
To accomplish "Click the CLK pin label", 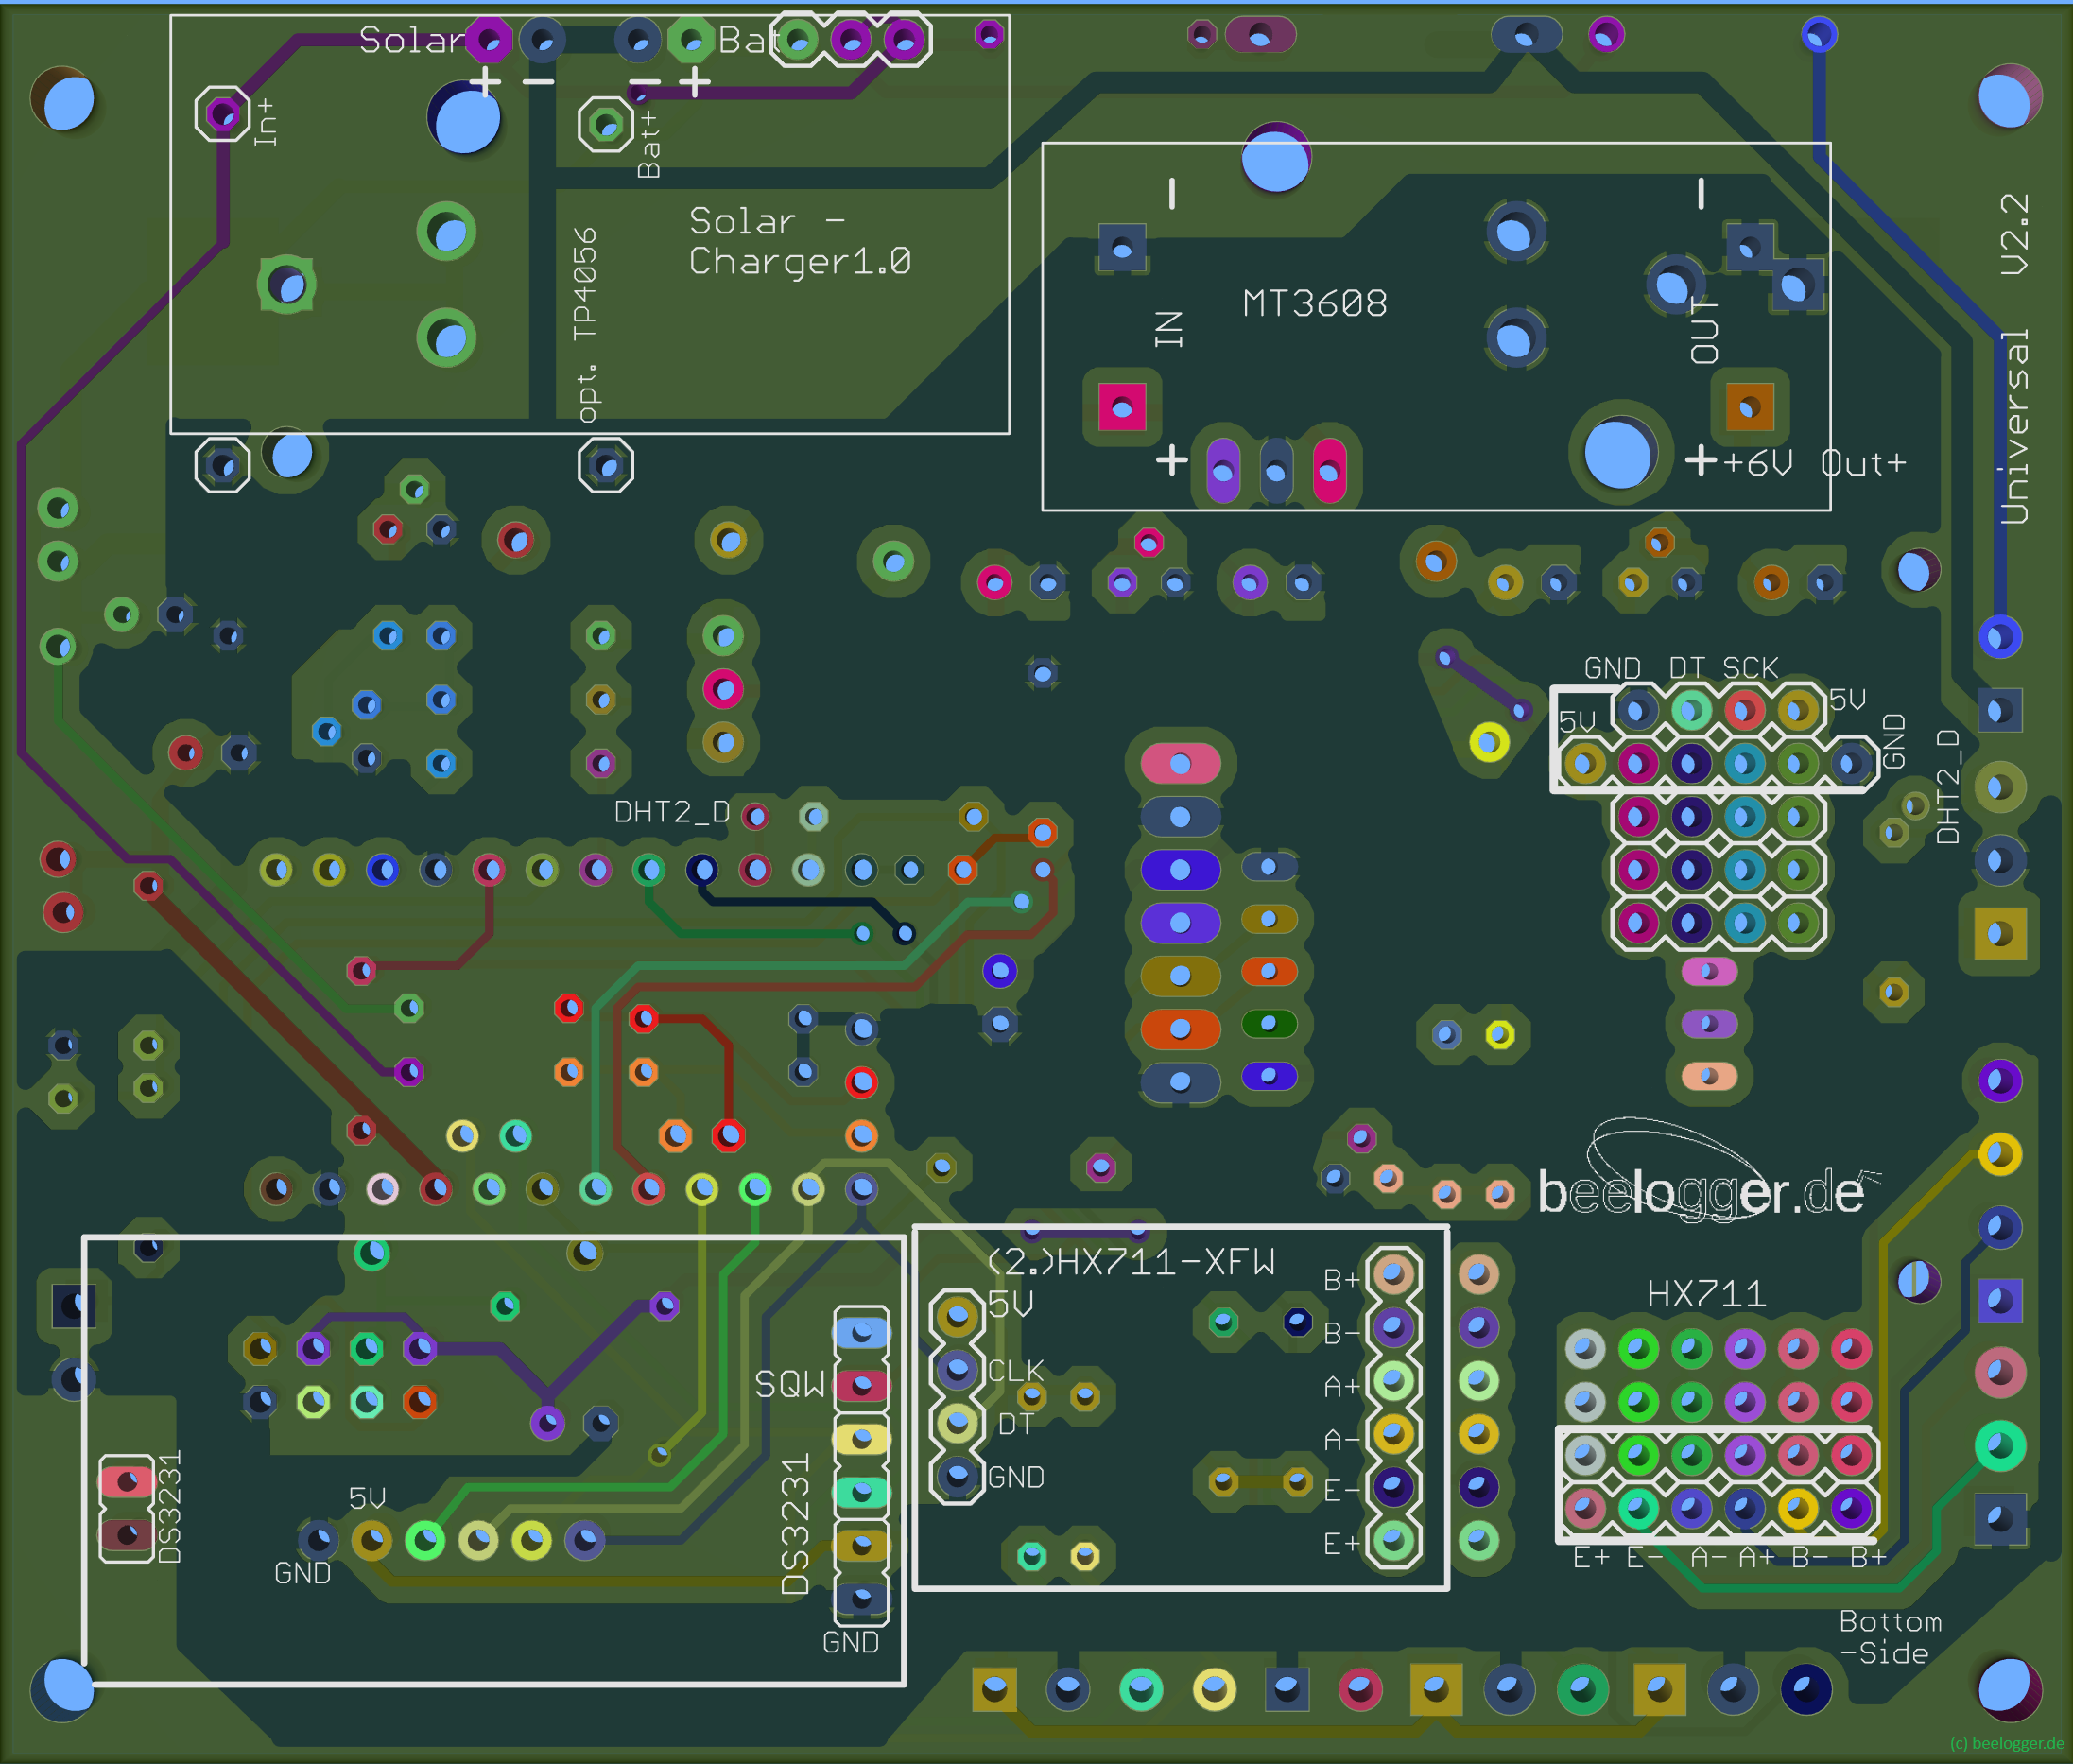I will (1016, 1370).
